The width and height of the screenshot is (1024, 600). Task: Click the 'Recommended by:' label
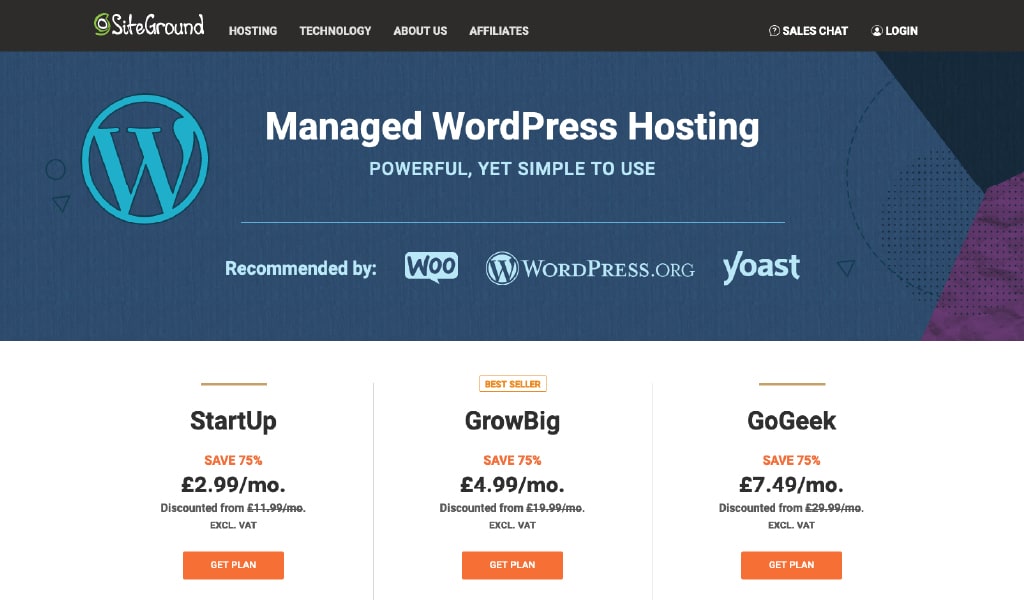point(300,268)
